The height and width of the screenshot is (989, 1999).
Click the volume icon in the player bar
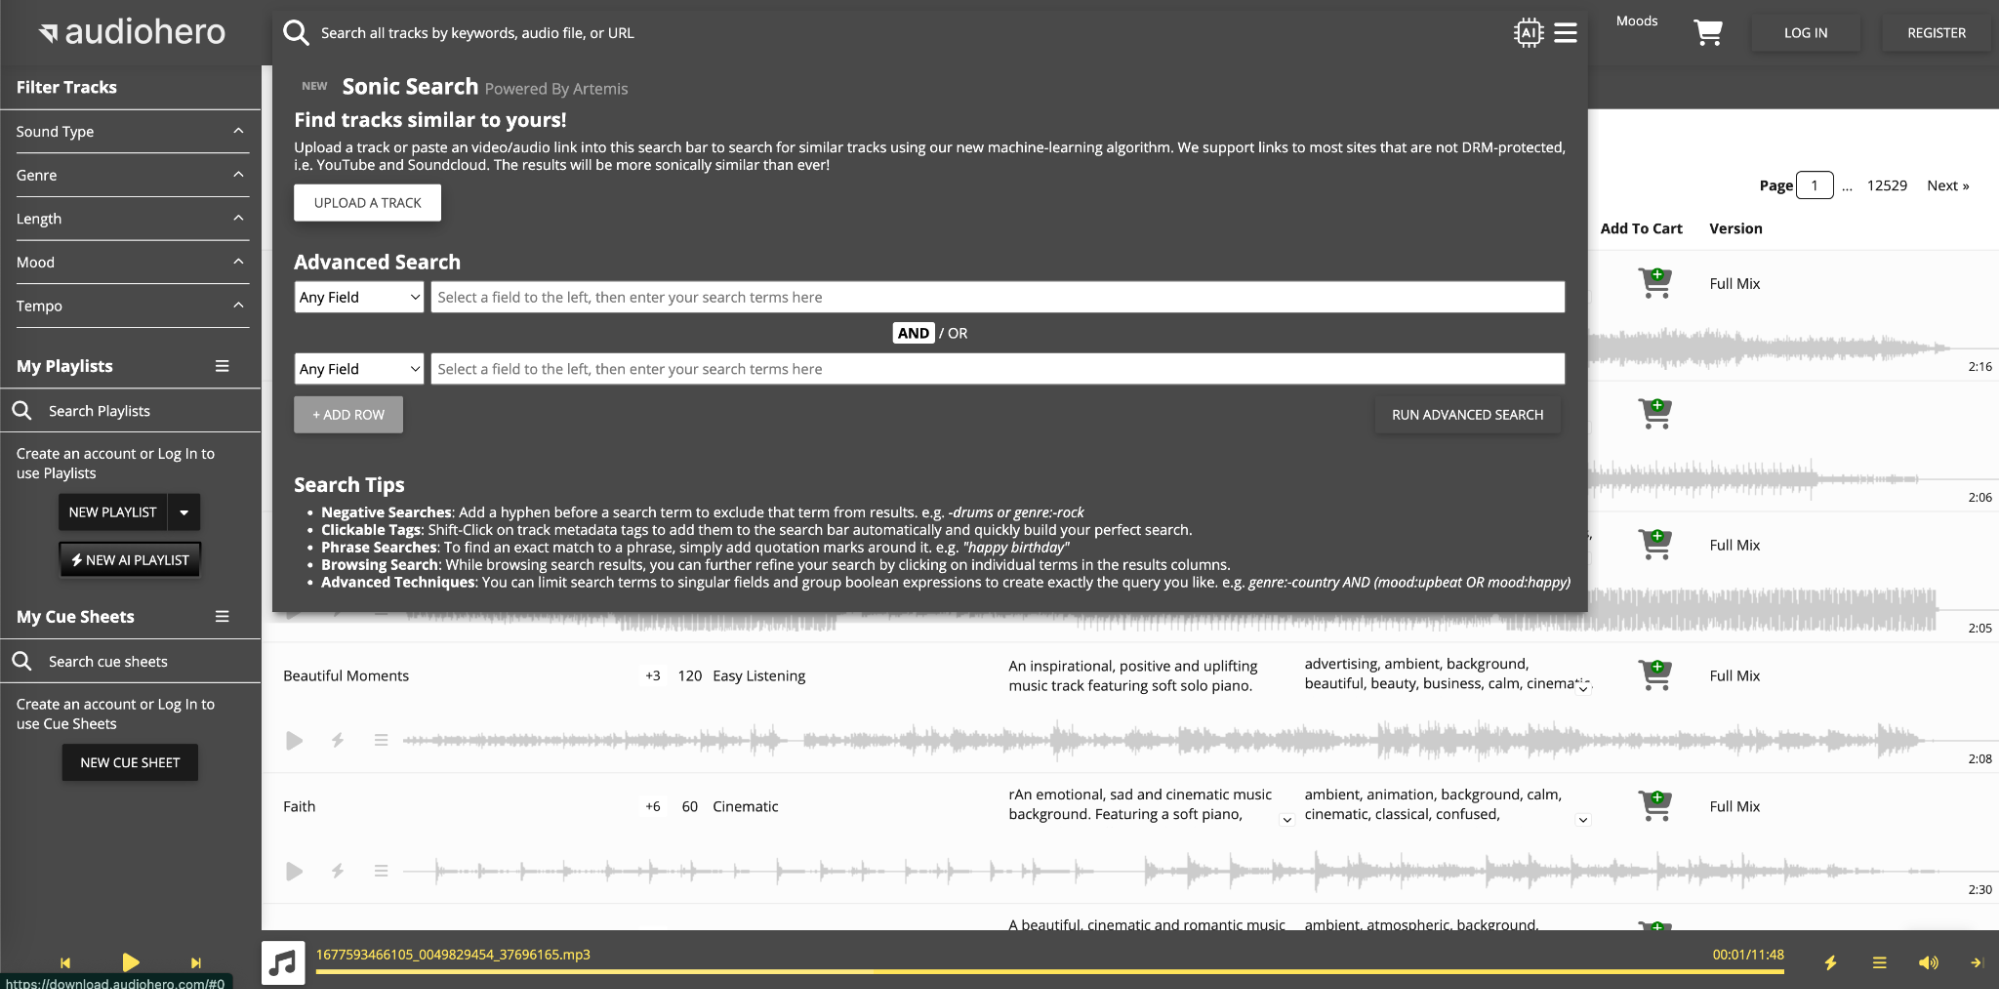click(1929, 962)
